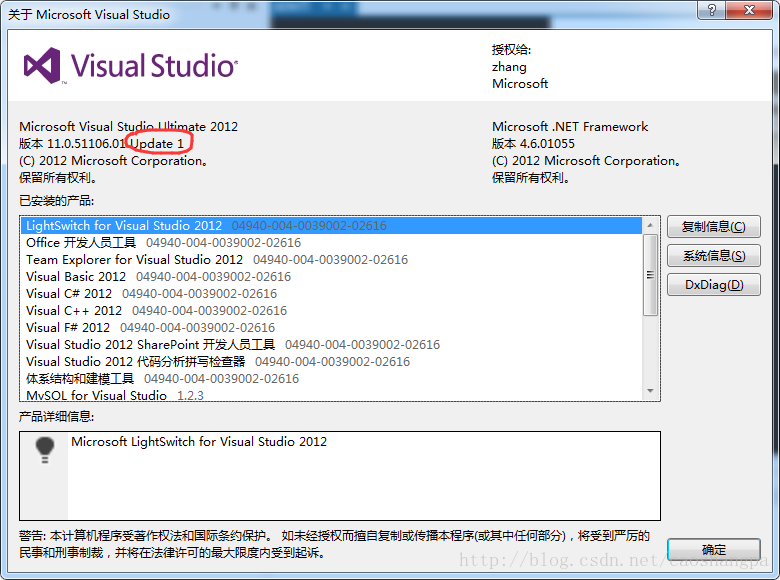Click Microsoft .NET Framework heading
Viewport: 780px width, 580px height.
[x=570, y=126]
